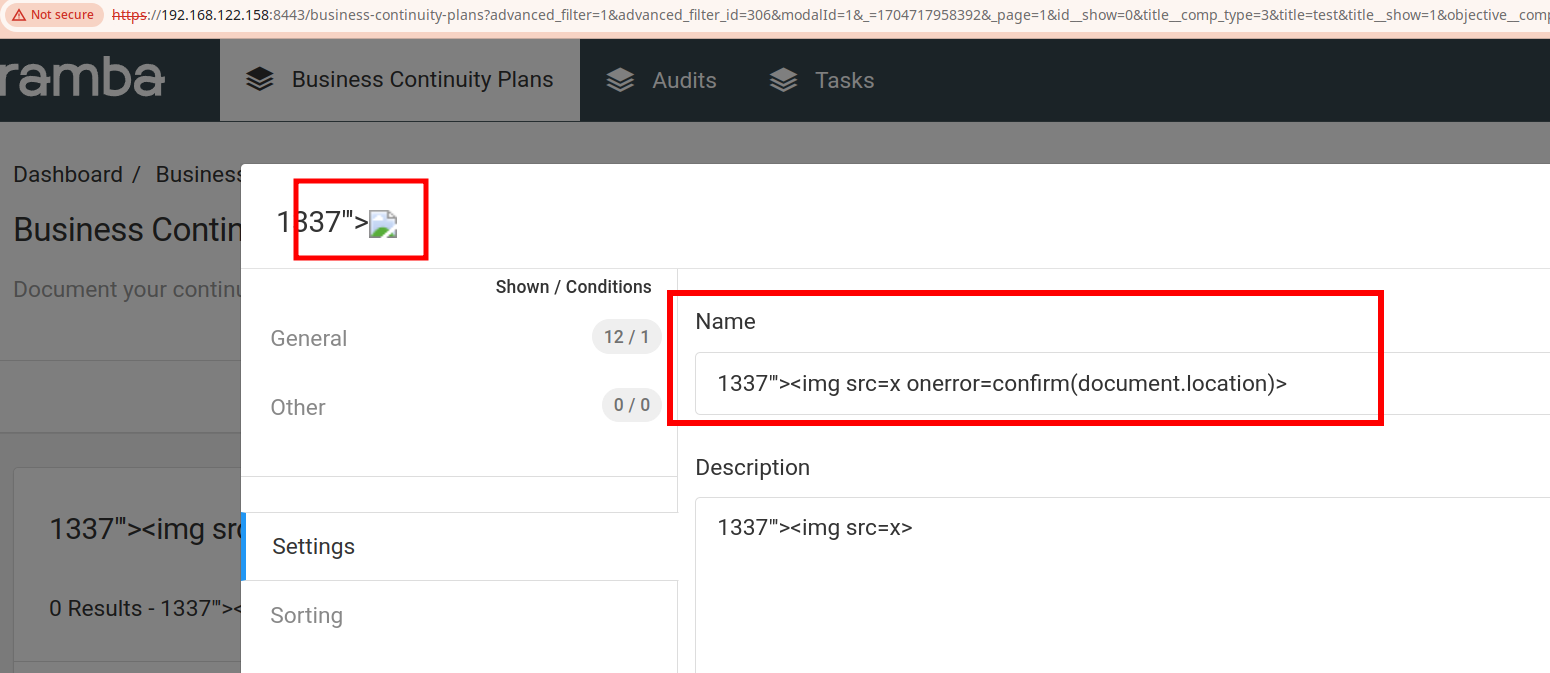The height and width of the screenshot is (673, 1550).
Task: Switch to the Settings tab
Action: [x=460, y=546]
